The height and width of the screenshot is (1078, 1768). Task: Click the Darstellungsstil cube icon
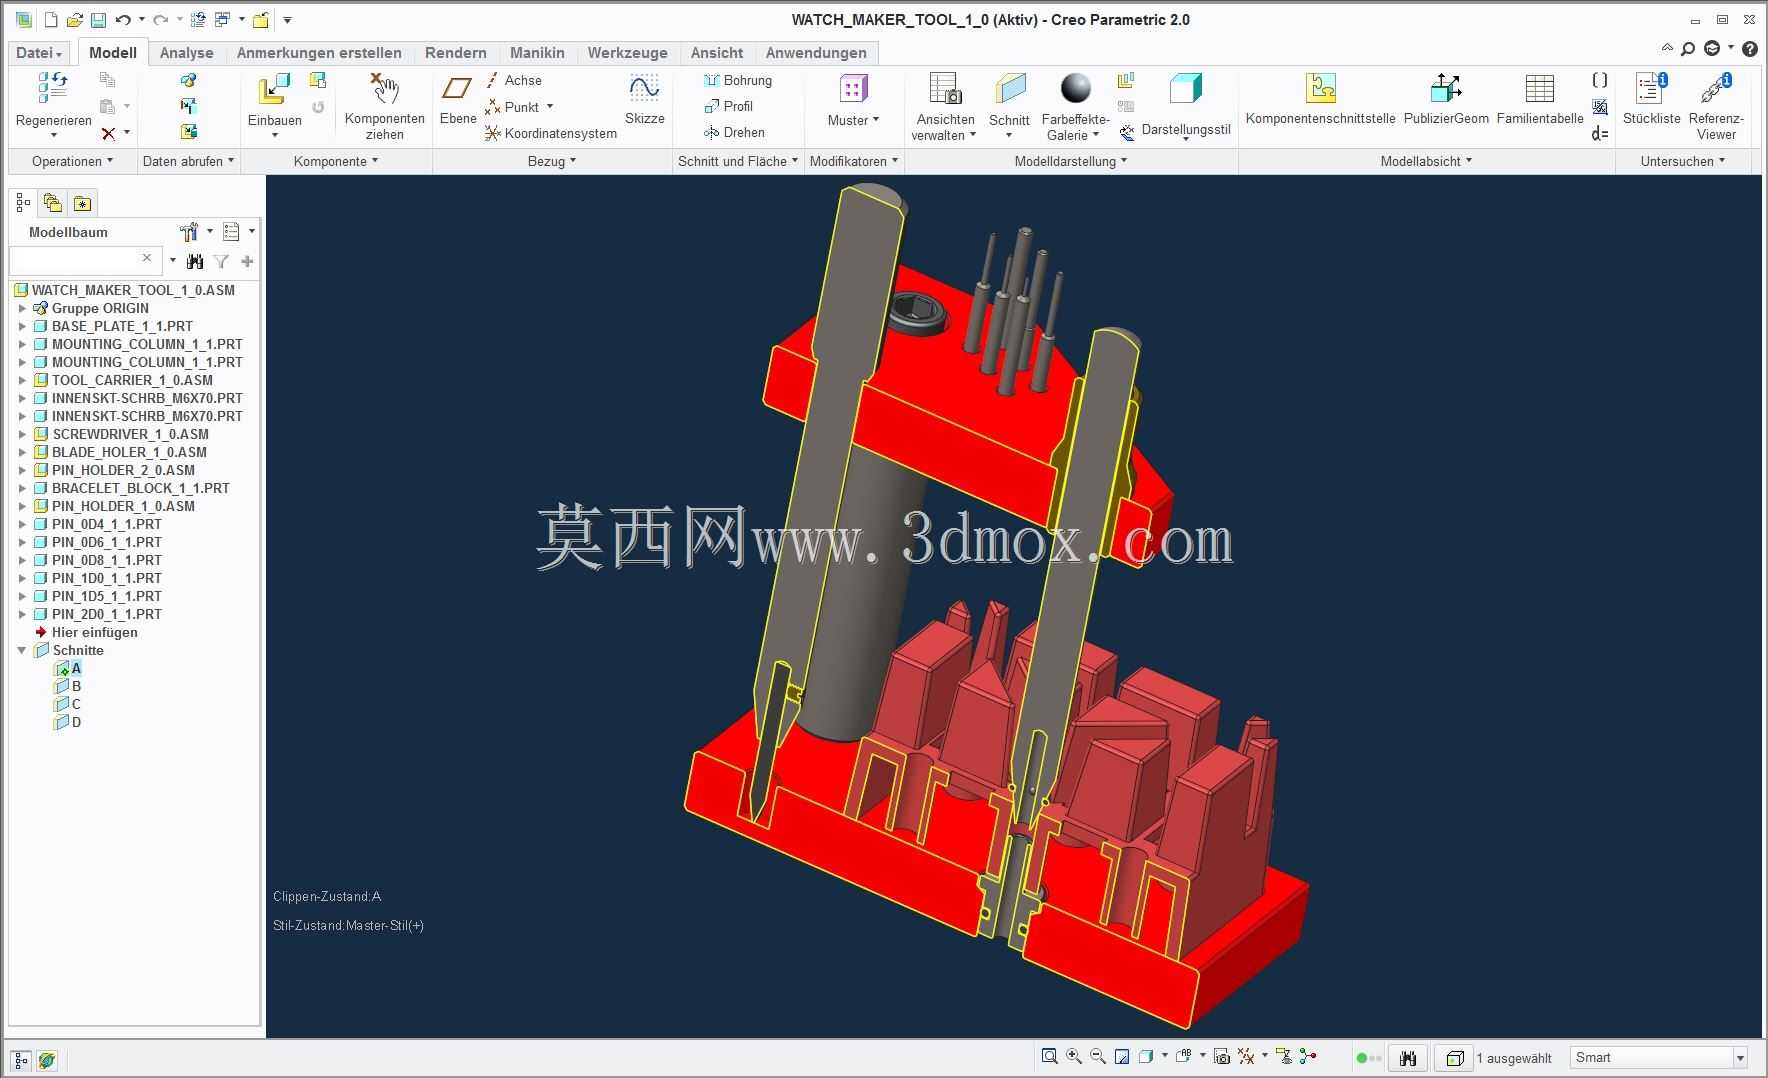[x=1186, y=88]
